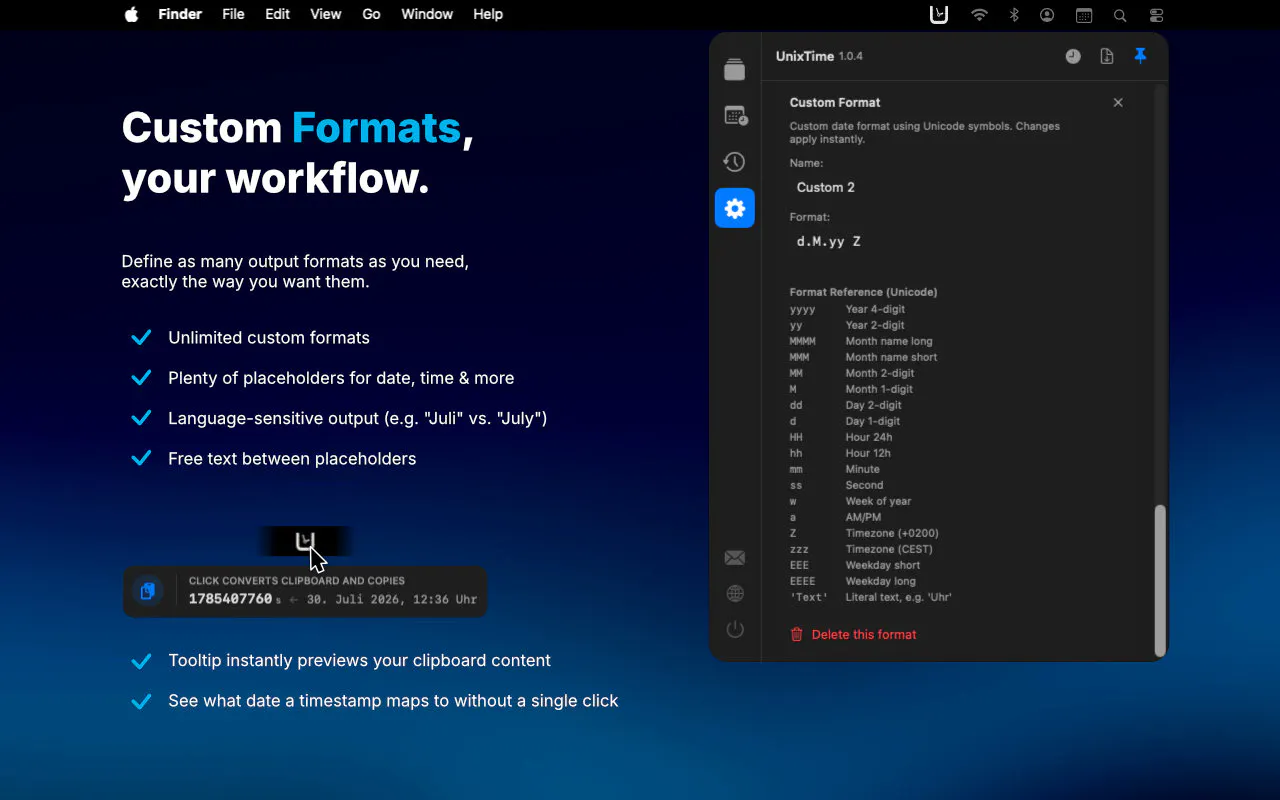Open Control Center icon in menu bar

1157,14
